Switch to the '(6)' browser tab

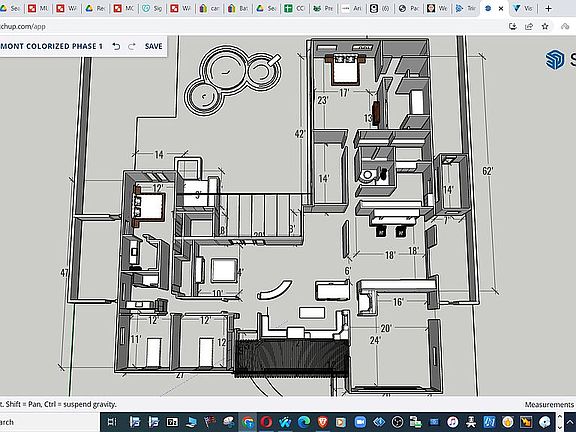point(380,8)
